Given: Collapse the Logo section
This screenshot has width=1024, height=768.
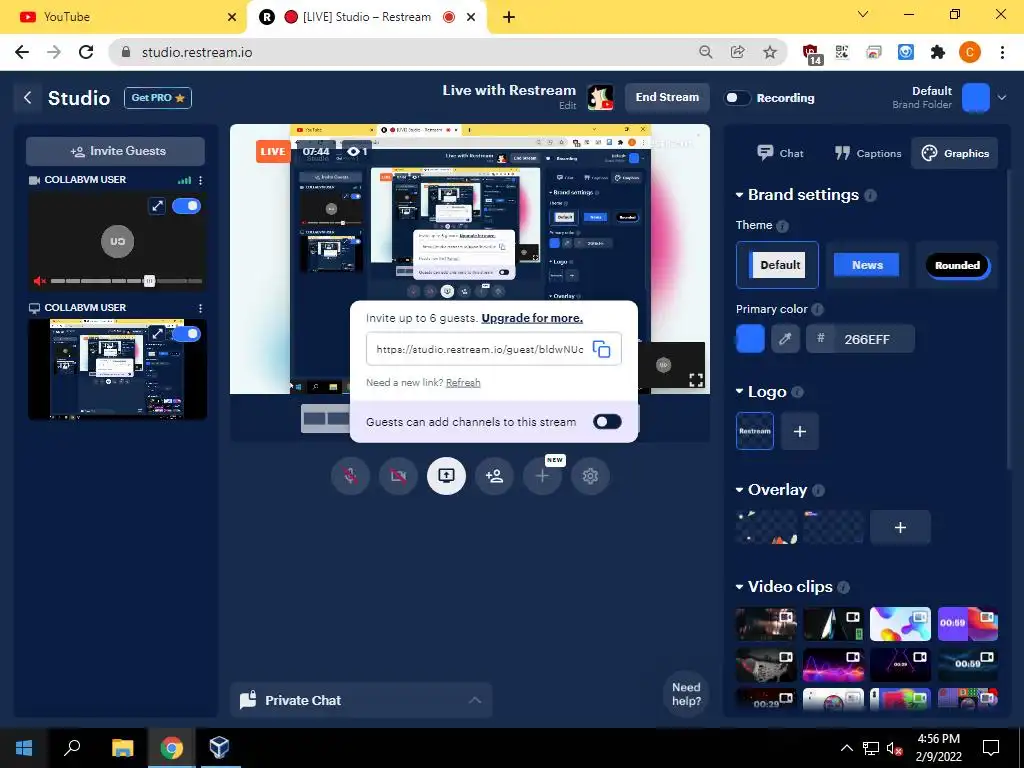Looking at the screenshot, I should point(739,392).
